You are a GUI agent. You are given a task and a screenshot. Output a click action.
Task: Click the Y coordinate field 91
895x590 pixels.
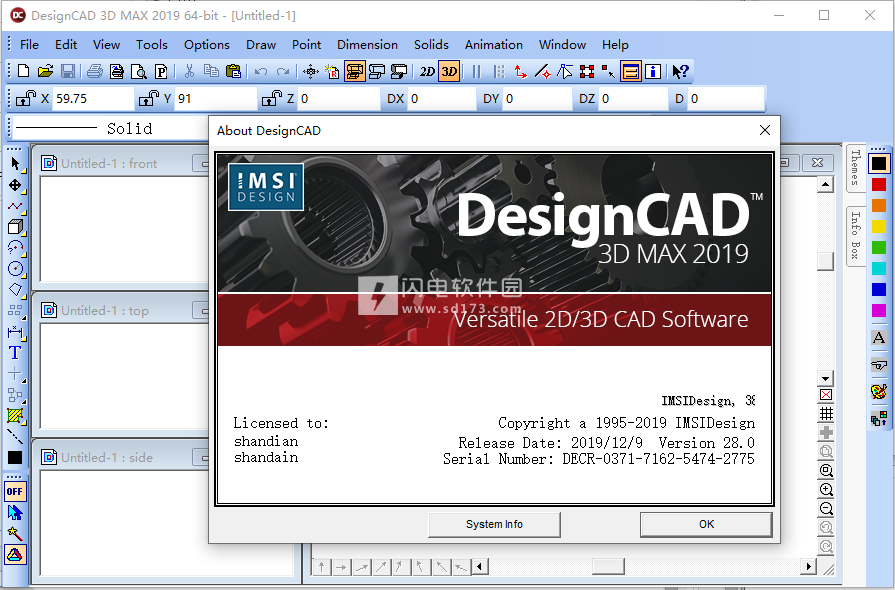[x=216, y=99]
